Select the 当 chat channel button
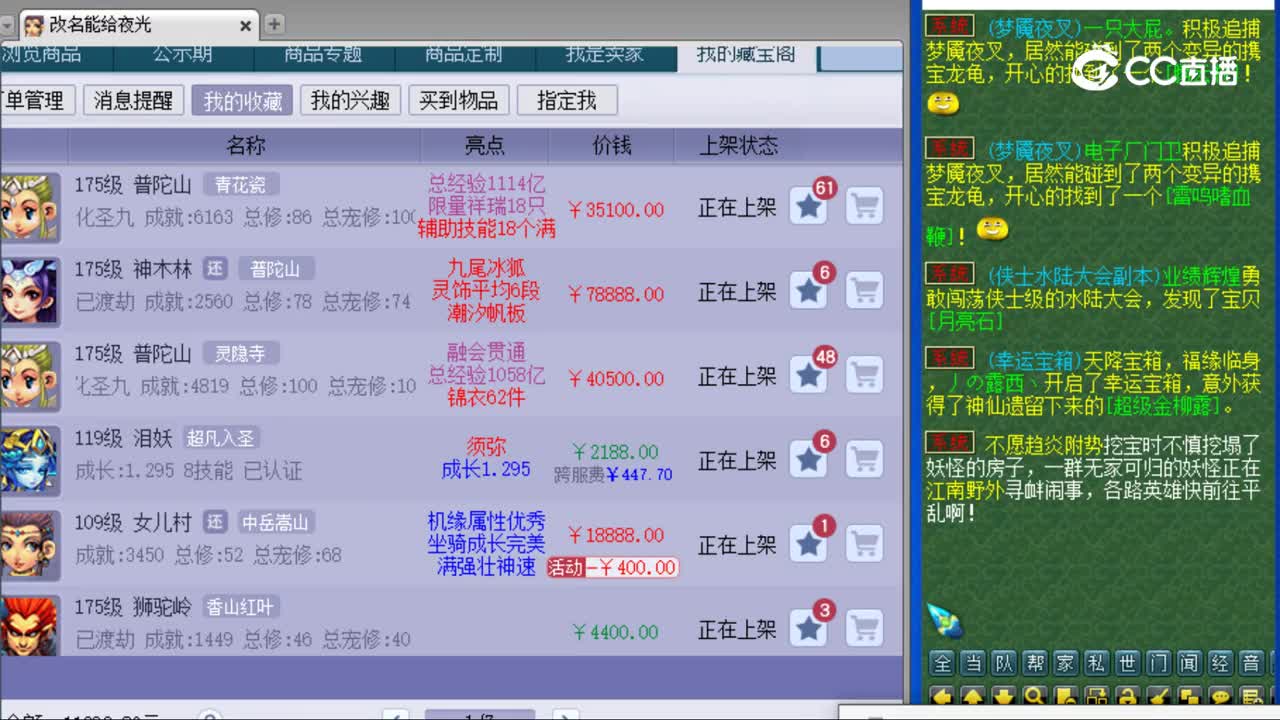This screenshot has height=720, width=1280. (973, 663)
